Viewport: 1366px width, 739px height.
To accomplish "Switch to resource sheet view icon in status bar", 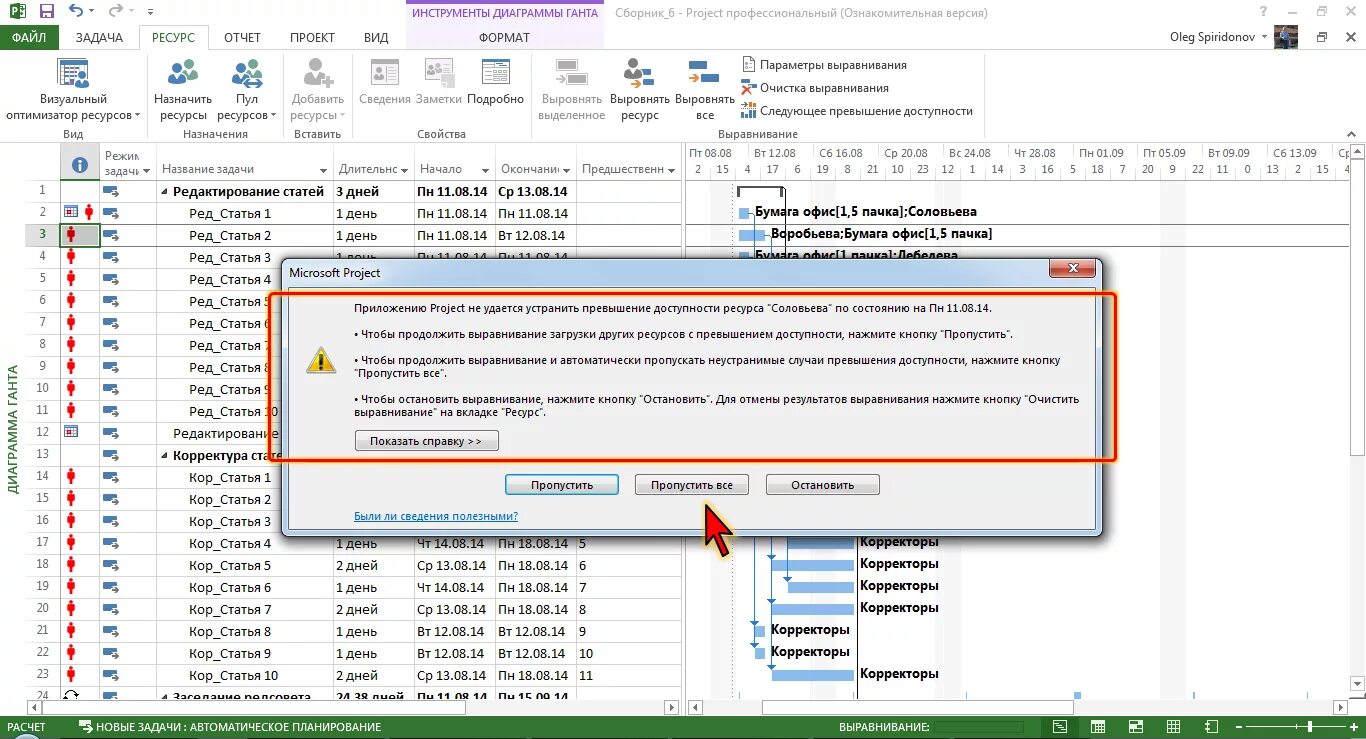I will (1173, 727).
